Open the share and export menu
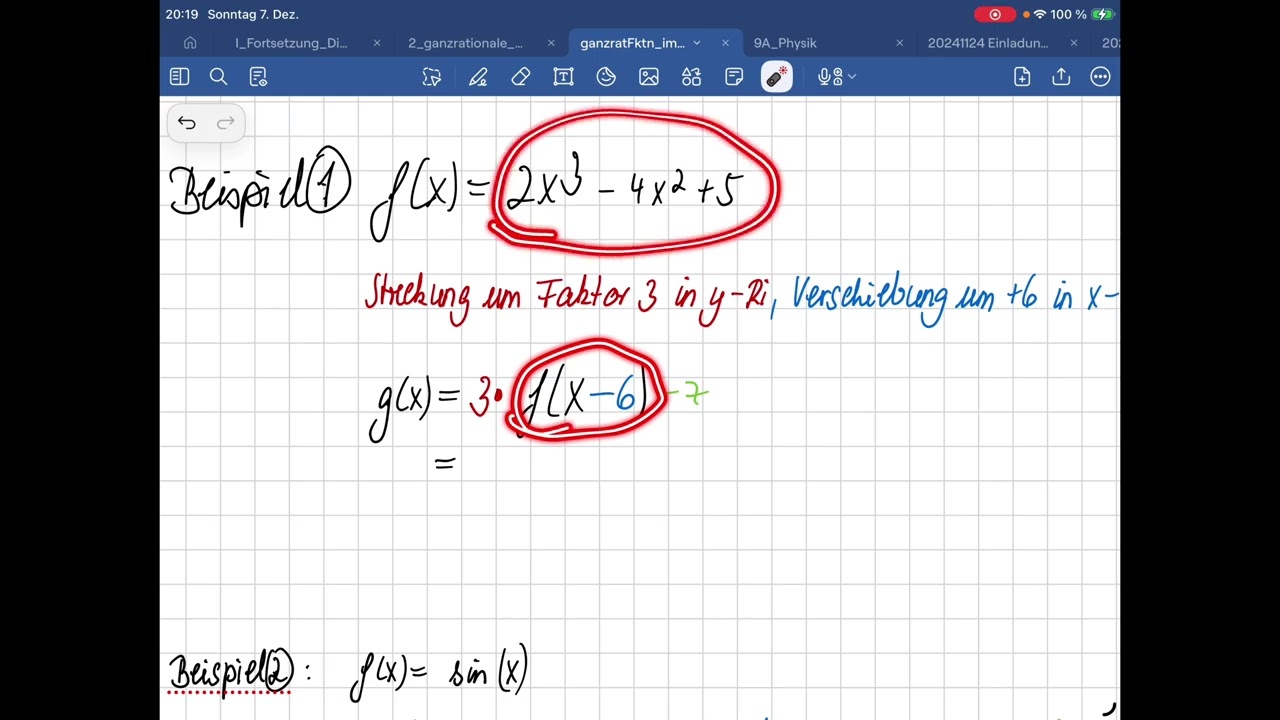The height and width of the screenshot is (720, 1280). [x=1061, y=77]
